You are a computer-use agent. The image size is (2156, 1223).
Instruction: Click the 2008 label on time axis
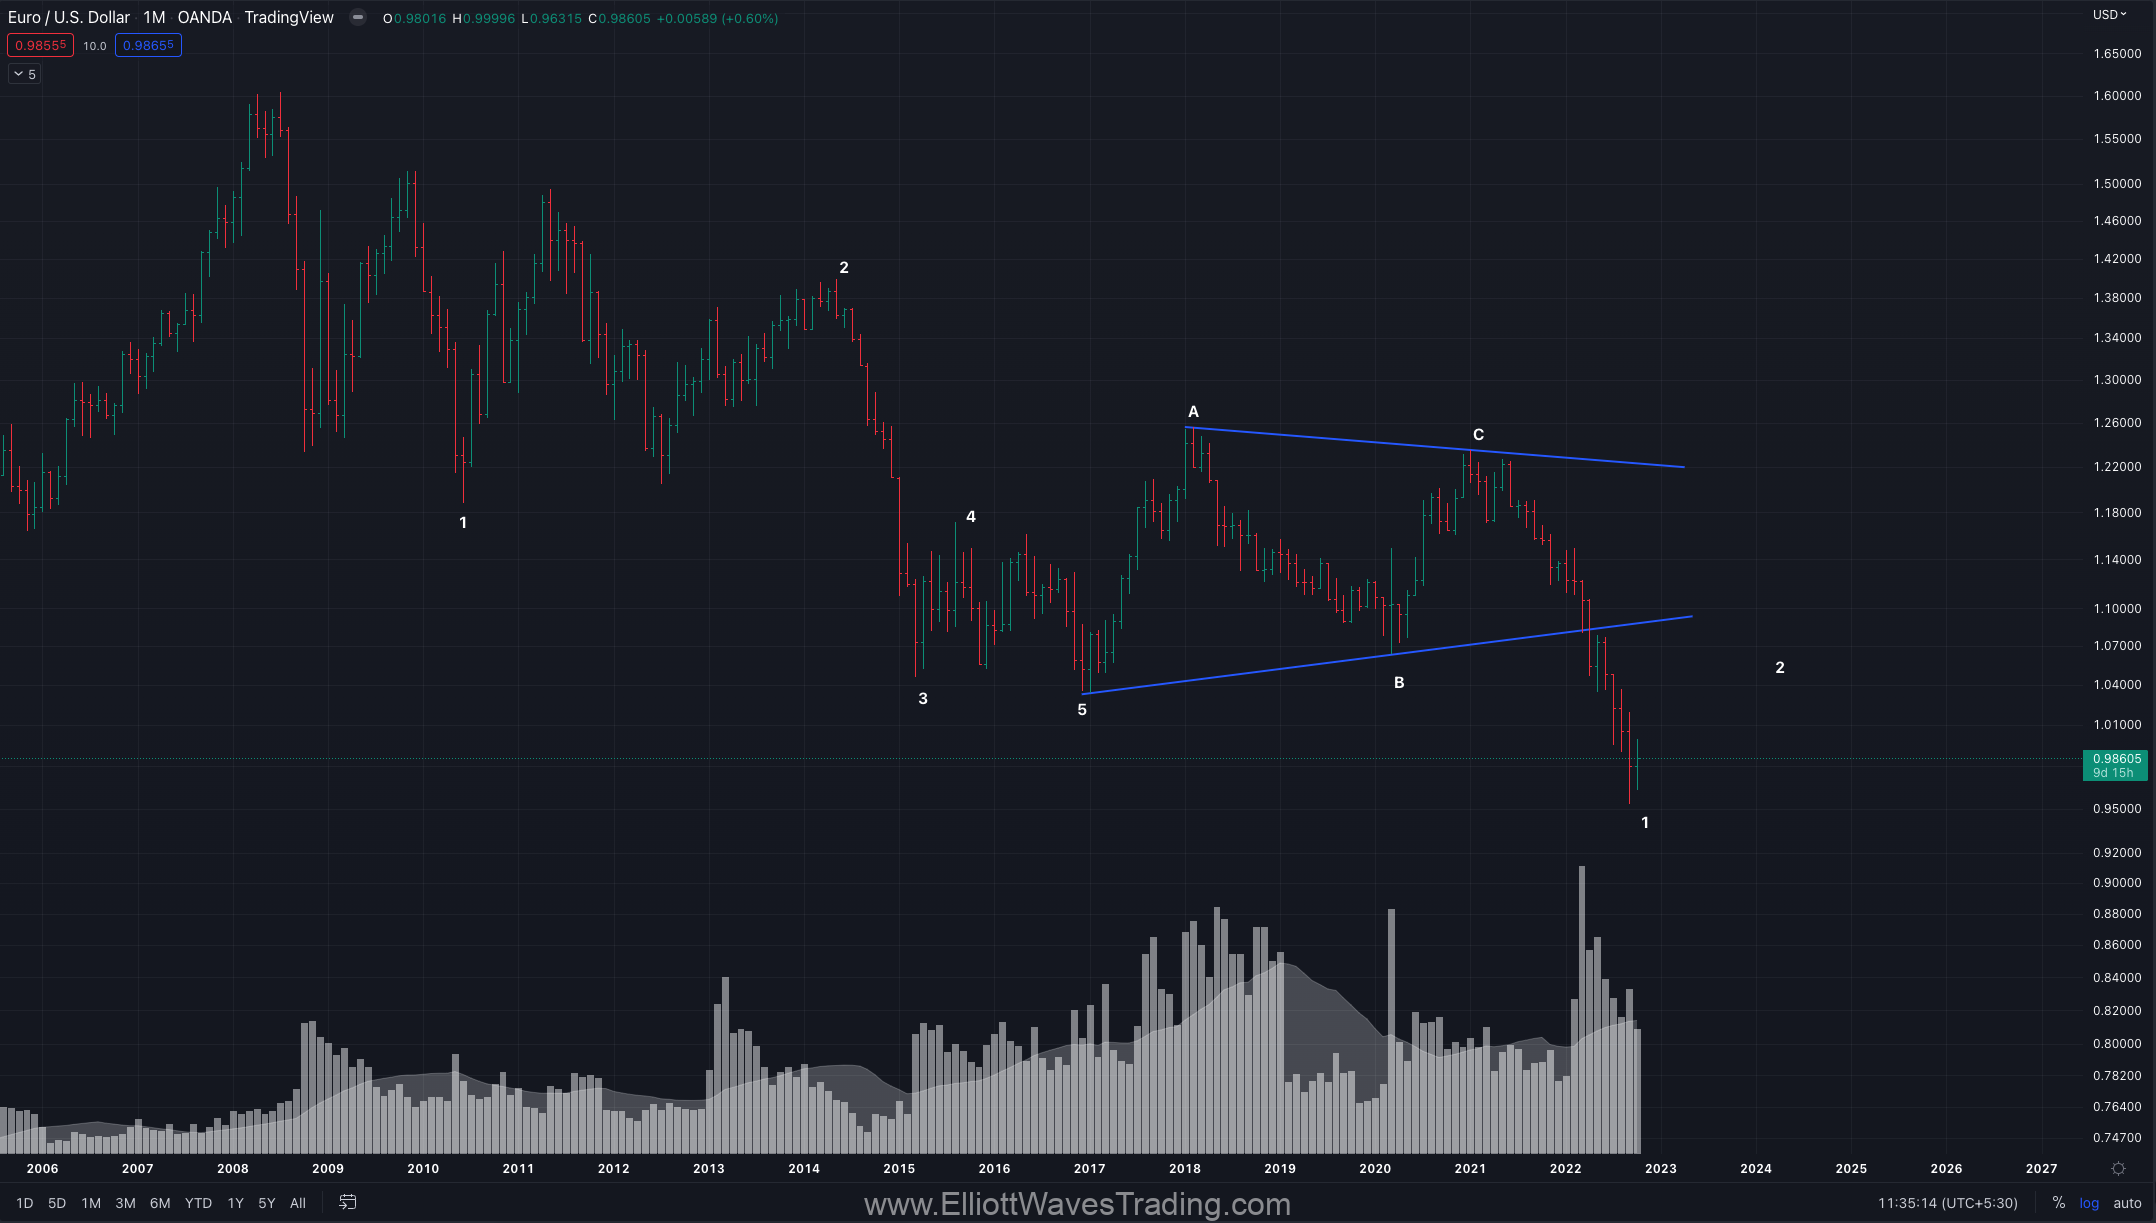(x=233, y=1168)
